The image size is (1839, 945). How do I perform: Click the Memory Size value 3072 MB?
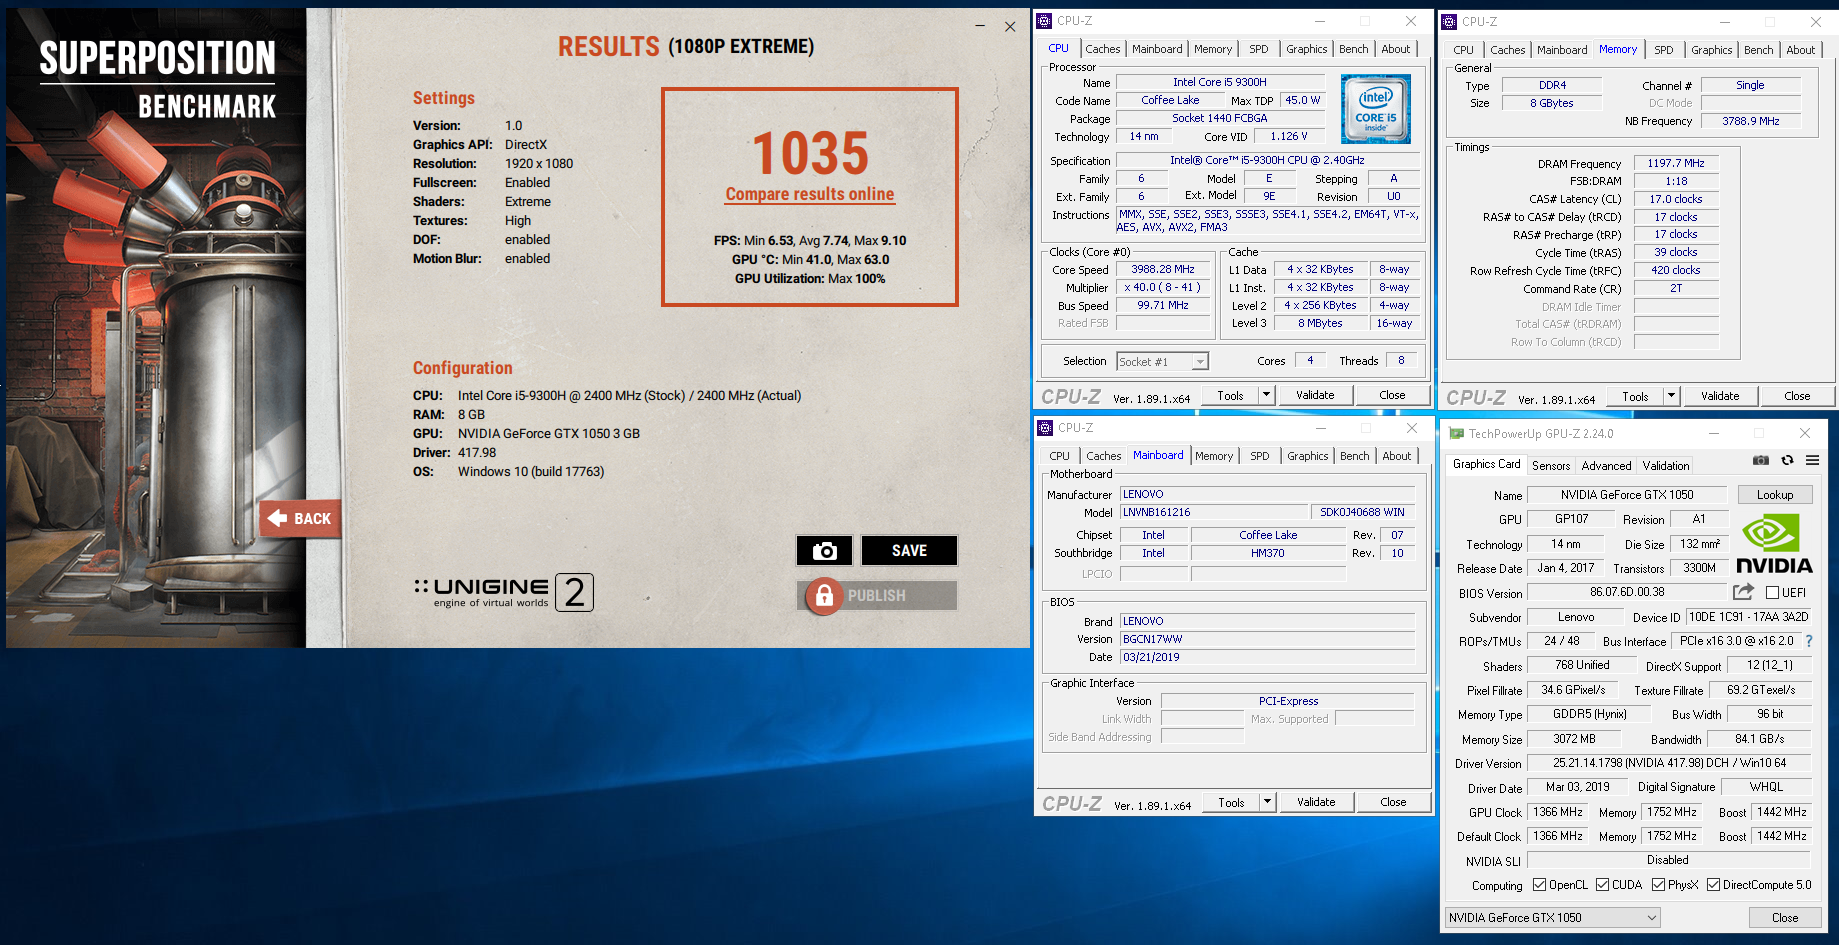coord(1574,739)
